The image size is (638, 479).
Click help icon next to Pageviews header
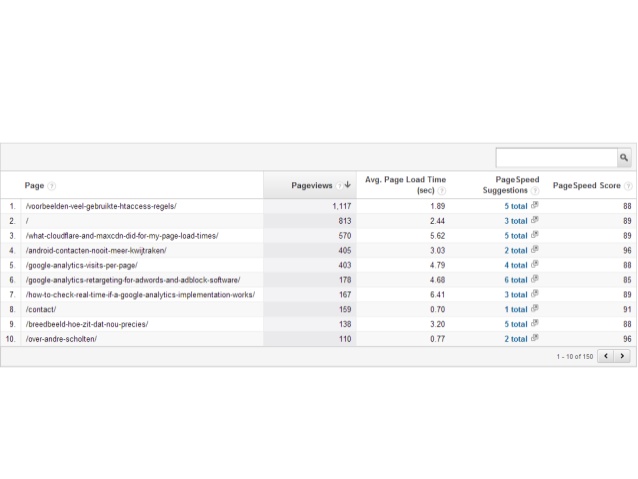click(339, 185)
